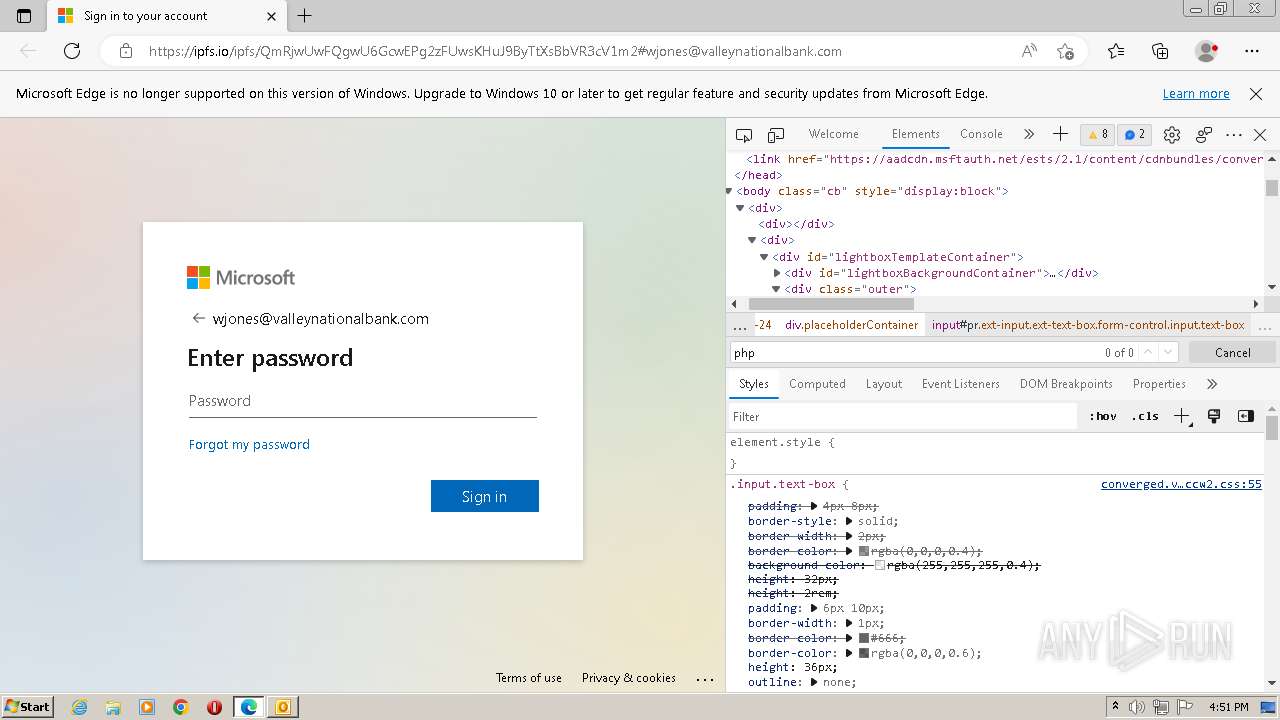Open the Event Listeners tab
Screen dimensions: 1280x720
tap(960, 384)
